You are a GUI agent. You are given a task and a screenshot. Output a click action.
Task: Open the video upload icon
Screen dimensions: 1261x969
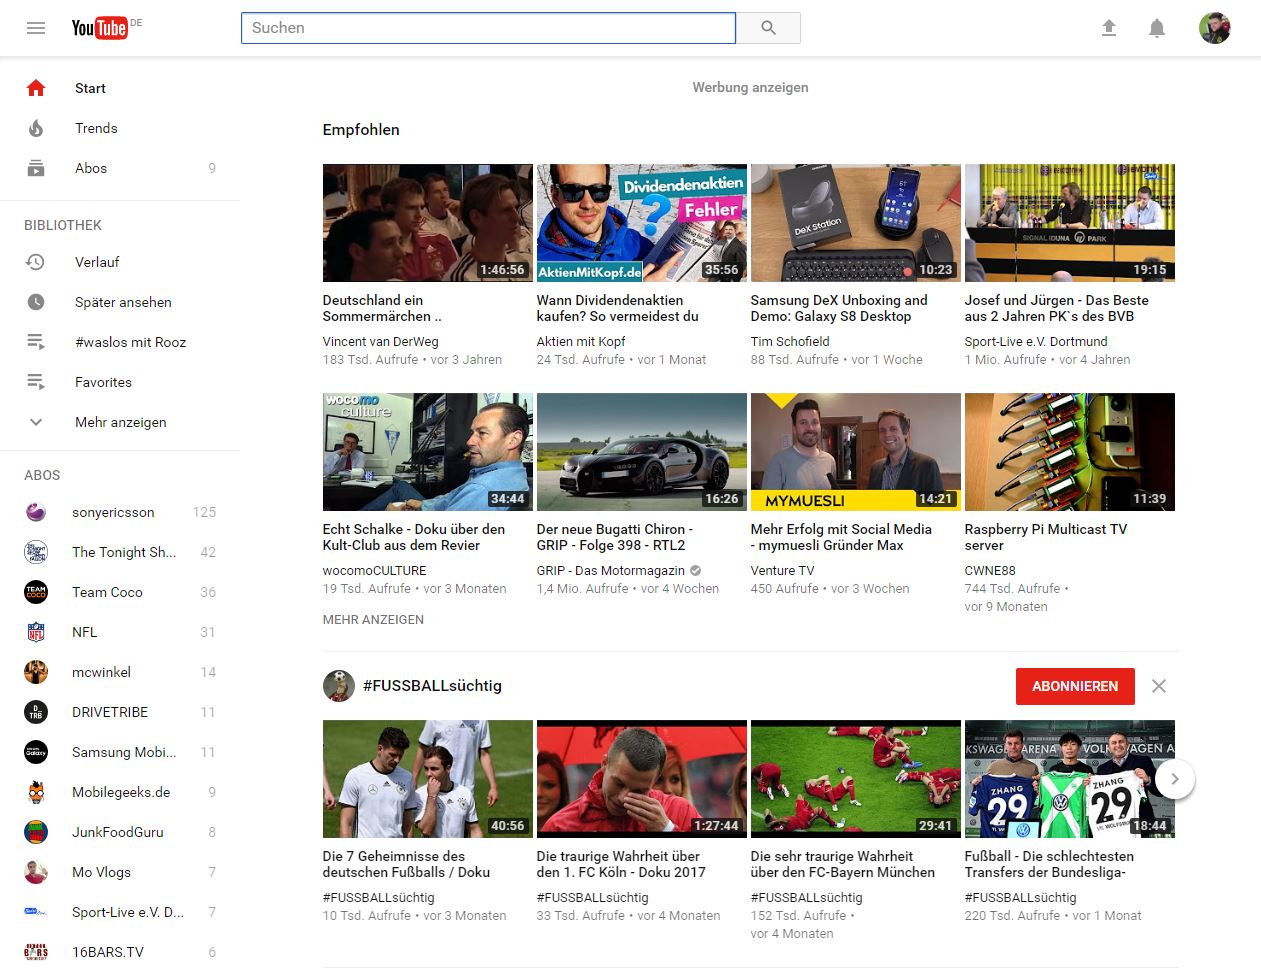[x=1109, y=28]
